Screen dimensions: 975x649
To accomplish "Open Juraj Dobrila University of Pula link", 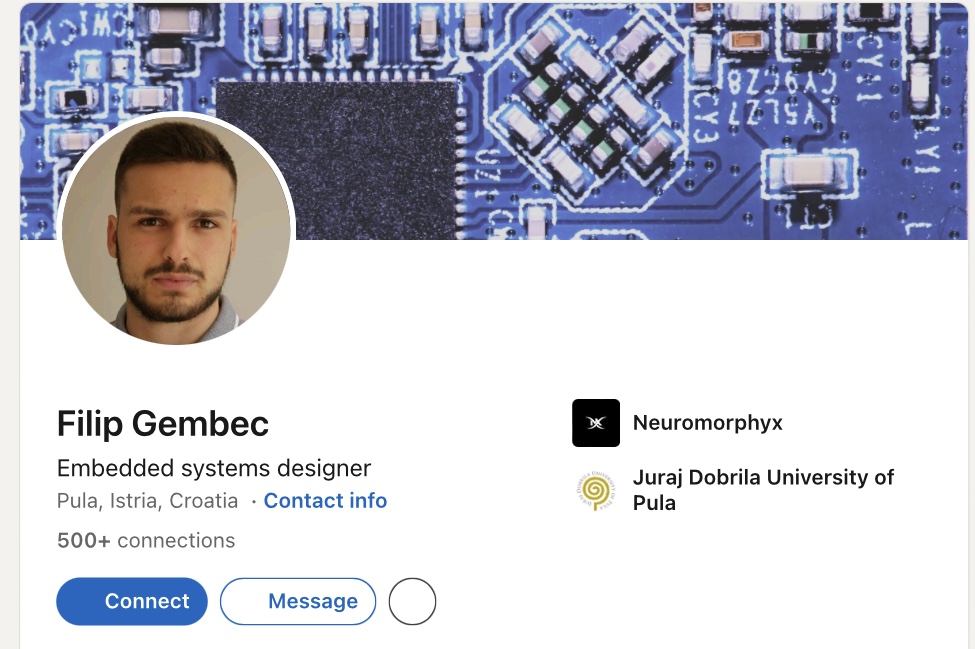I will (763, 490).
